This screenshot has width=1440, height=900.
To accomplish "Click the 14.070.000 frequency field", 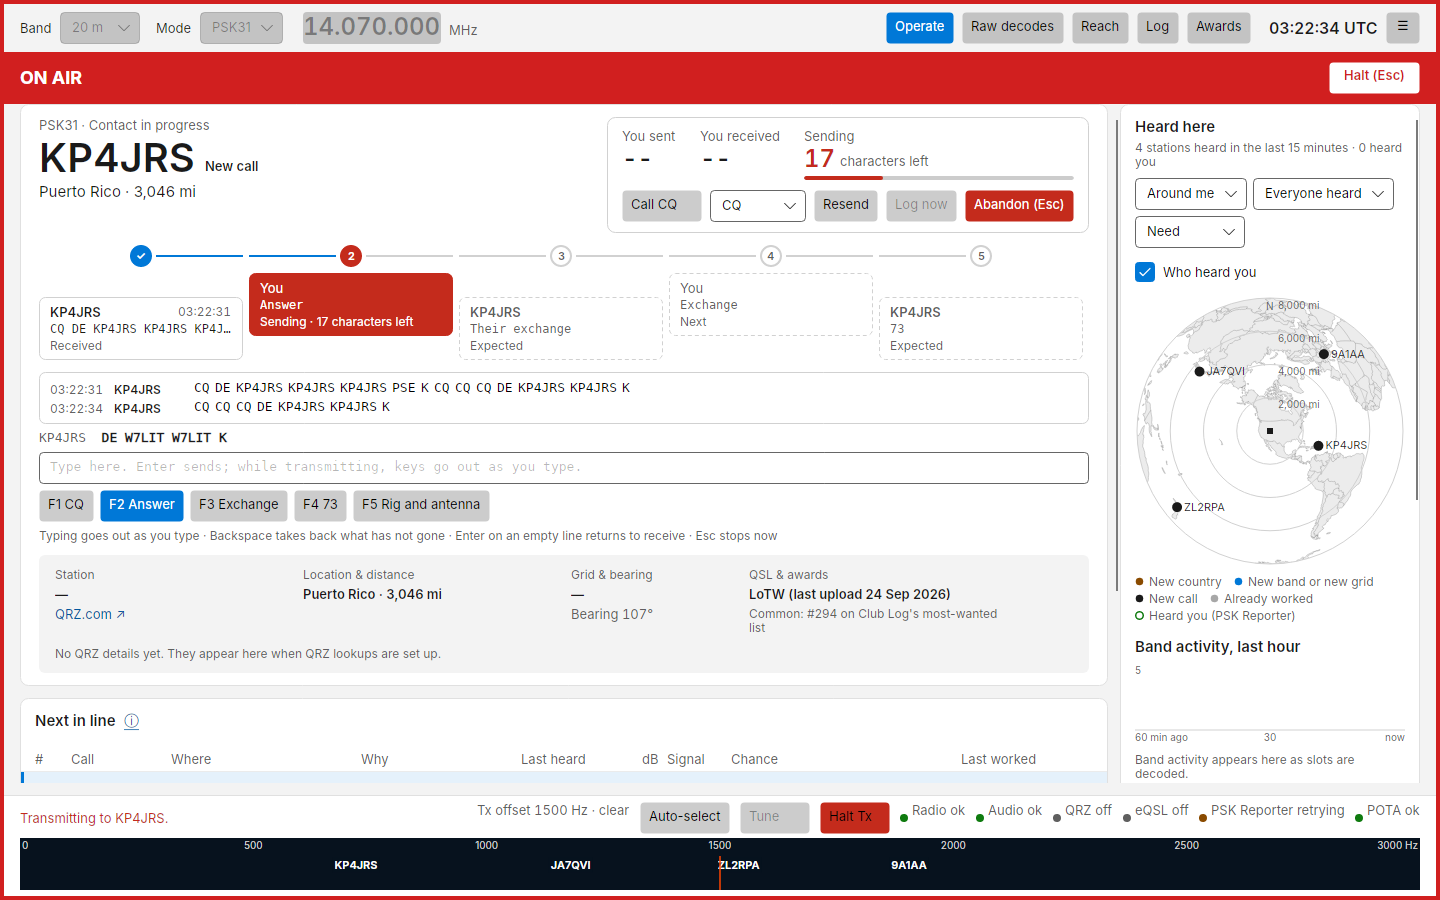I will coord(372,27).
